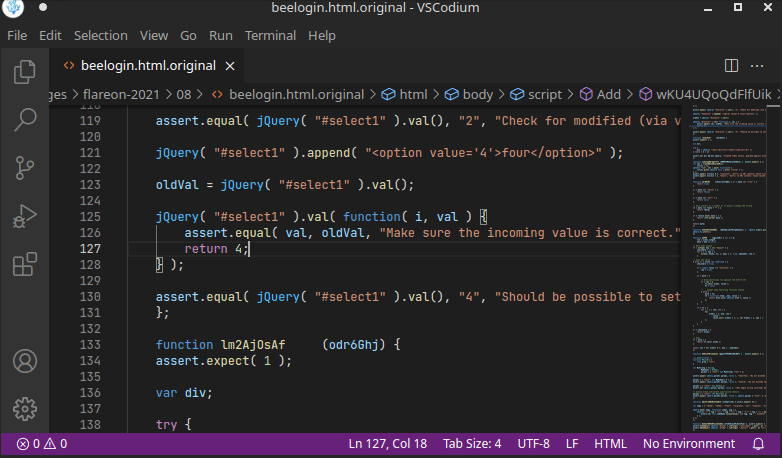Open the Edit menu
782x458 pixels.
coord(50,36)
